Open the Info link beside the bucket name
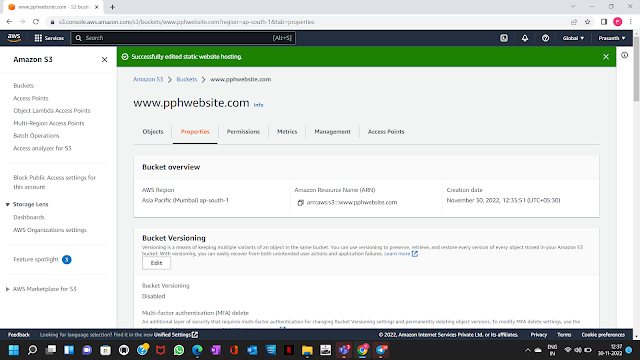This screenshot has width=640, height=360. 258,105
